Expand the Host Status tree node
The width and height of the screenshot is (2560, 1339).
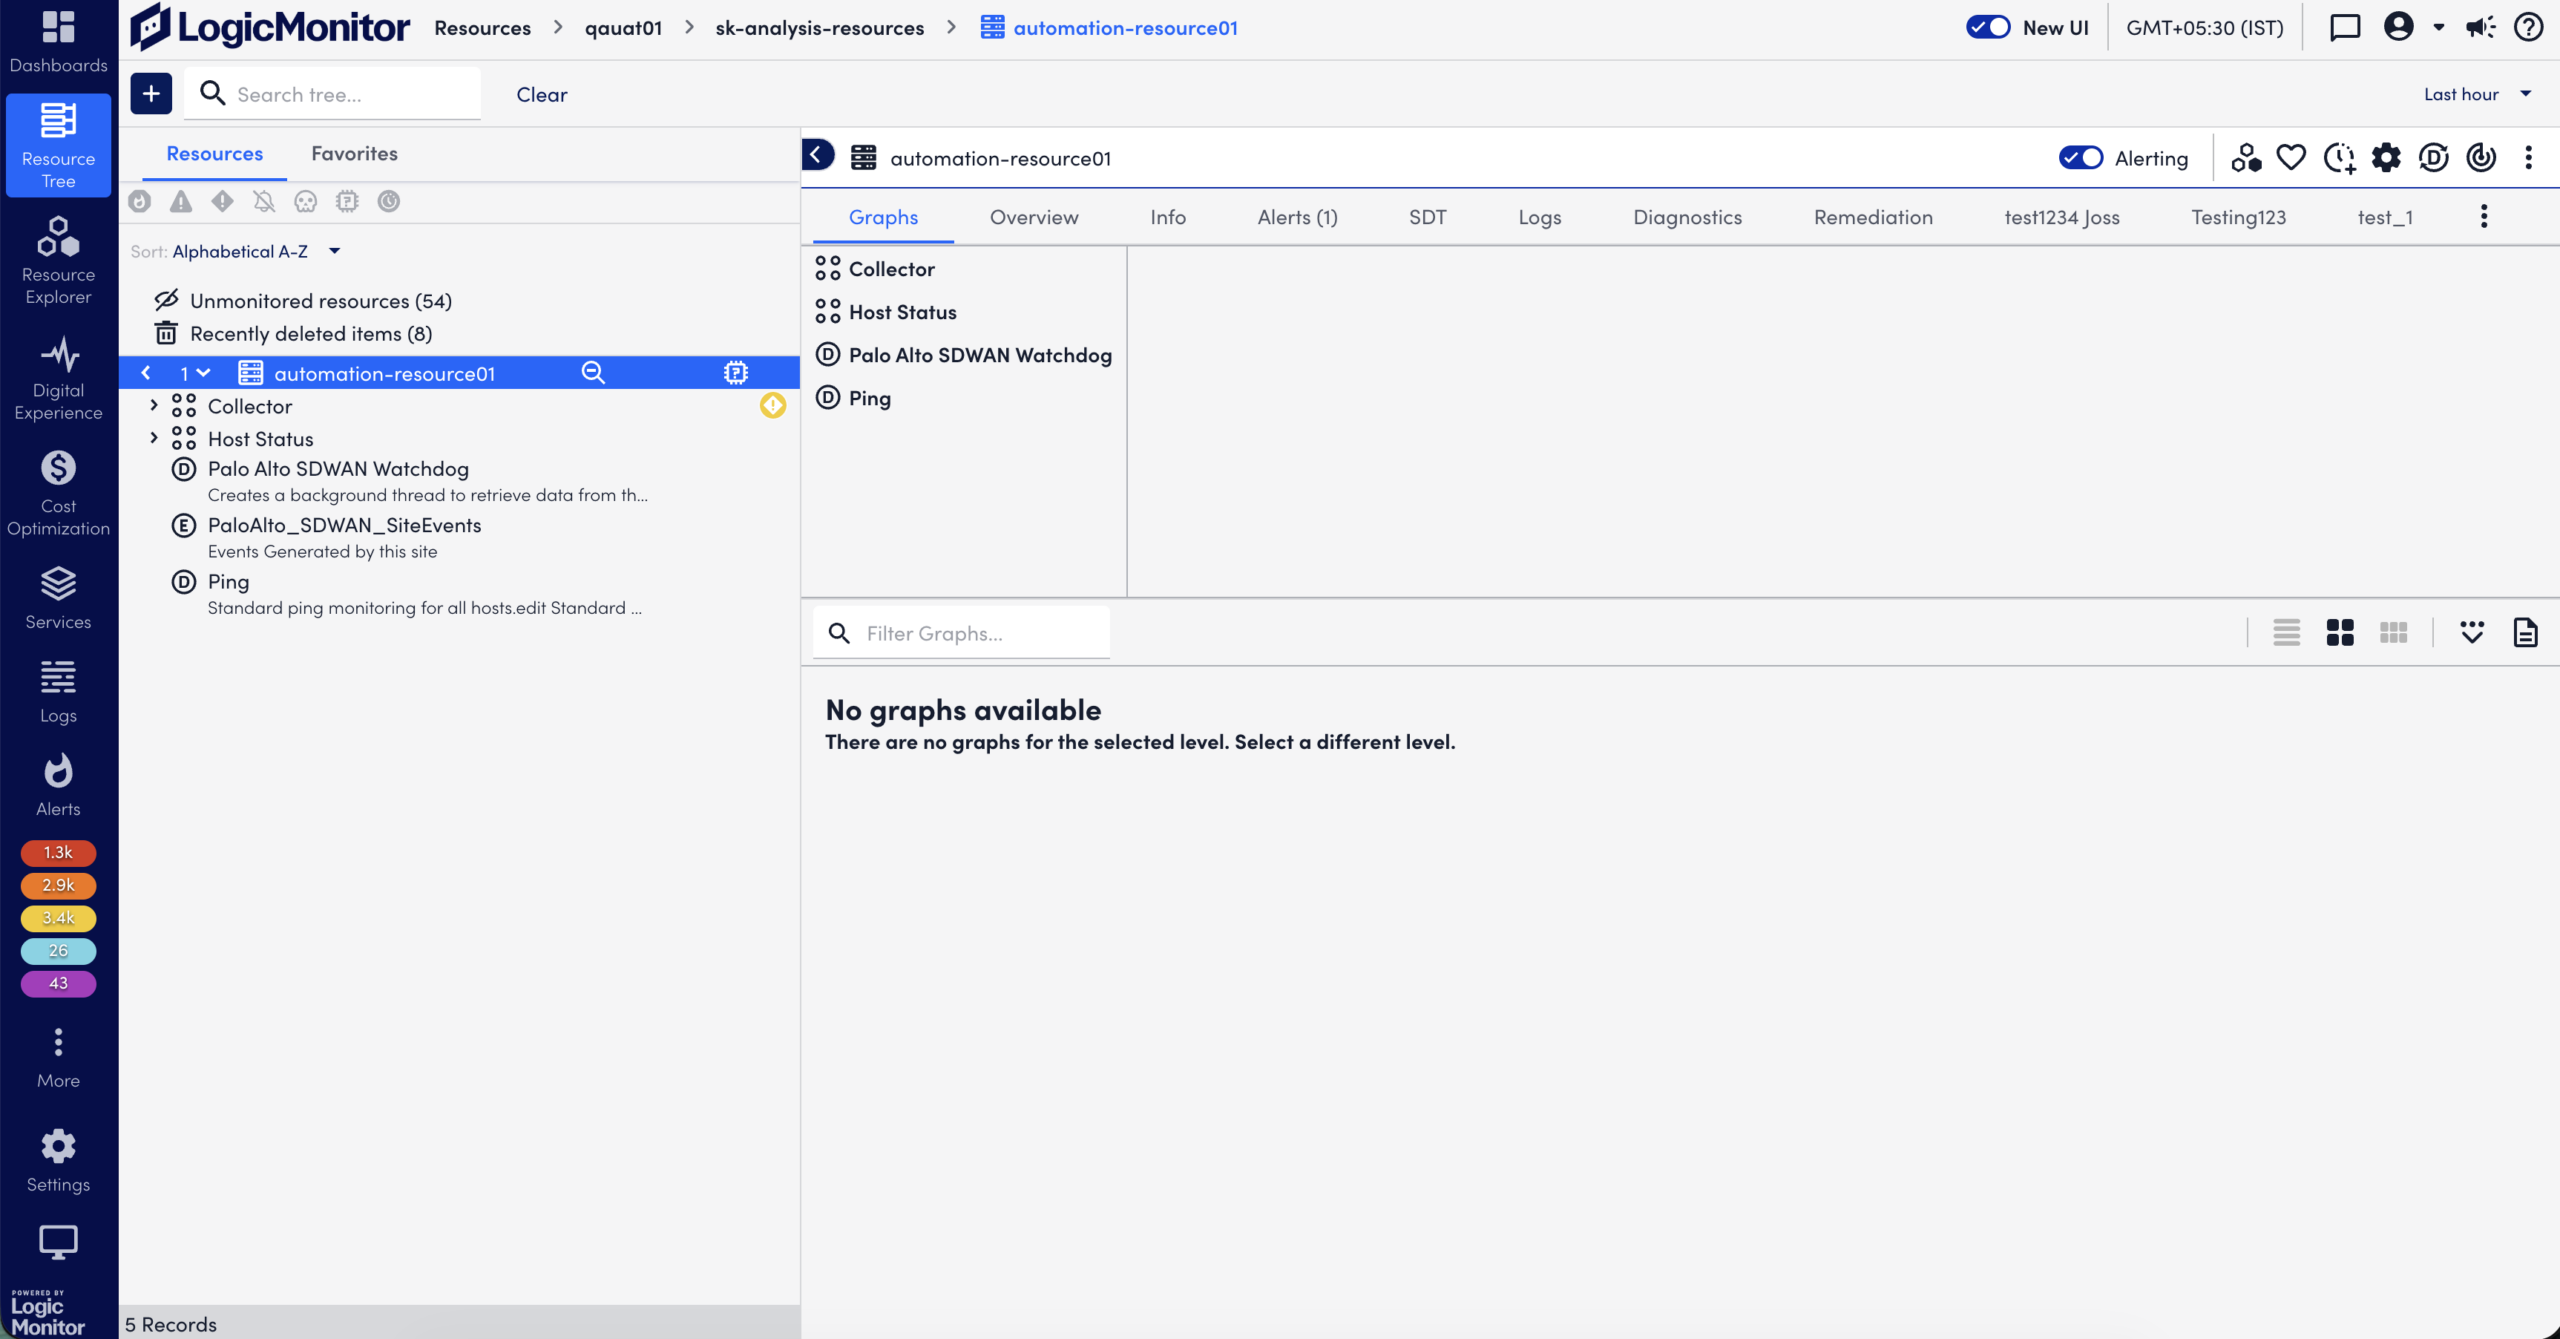click(x=153, y=438)
